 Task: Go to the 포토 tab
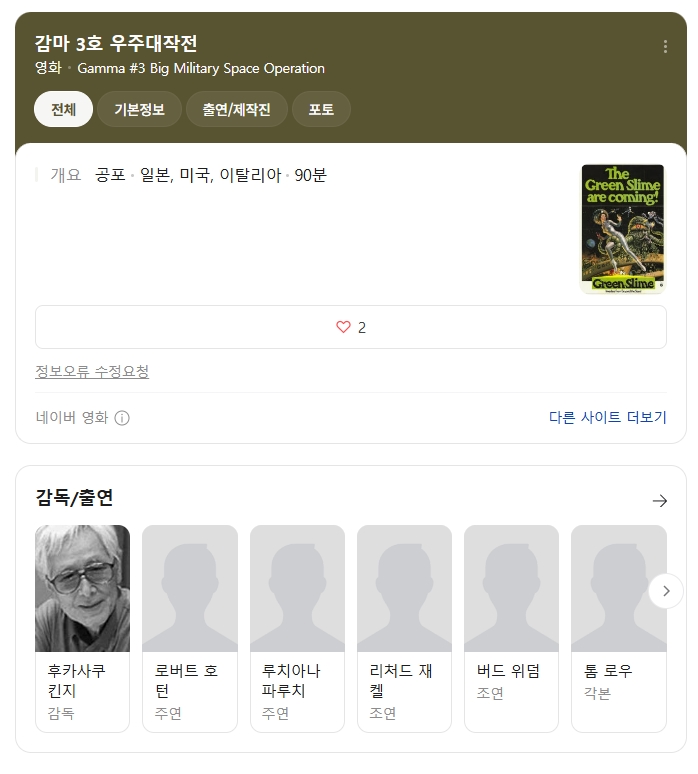click(x=321, y=109)
